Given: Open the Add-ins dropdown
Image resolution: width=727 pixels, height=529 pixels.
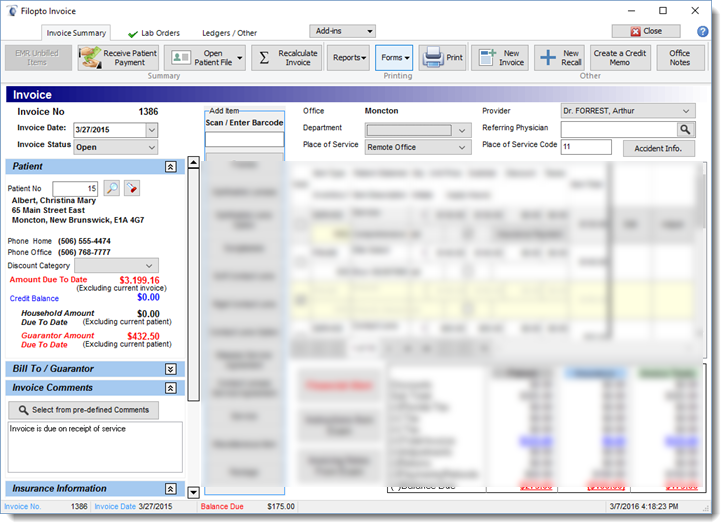Looking at the screenshot, I should 342,31.
